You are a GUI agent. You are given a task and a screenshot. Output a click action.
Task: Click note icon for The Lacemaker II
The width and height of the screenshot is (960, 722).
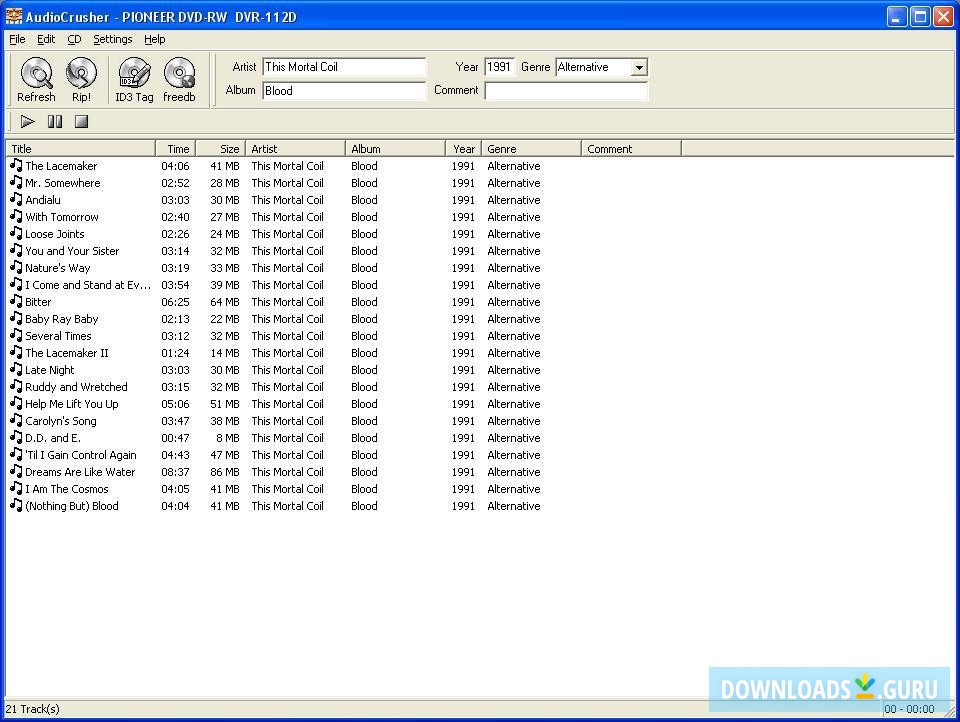pyautogui.click(x=16, y=352)
